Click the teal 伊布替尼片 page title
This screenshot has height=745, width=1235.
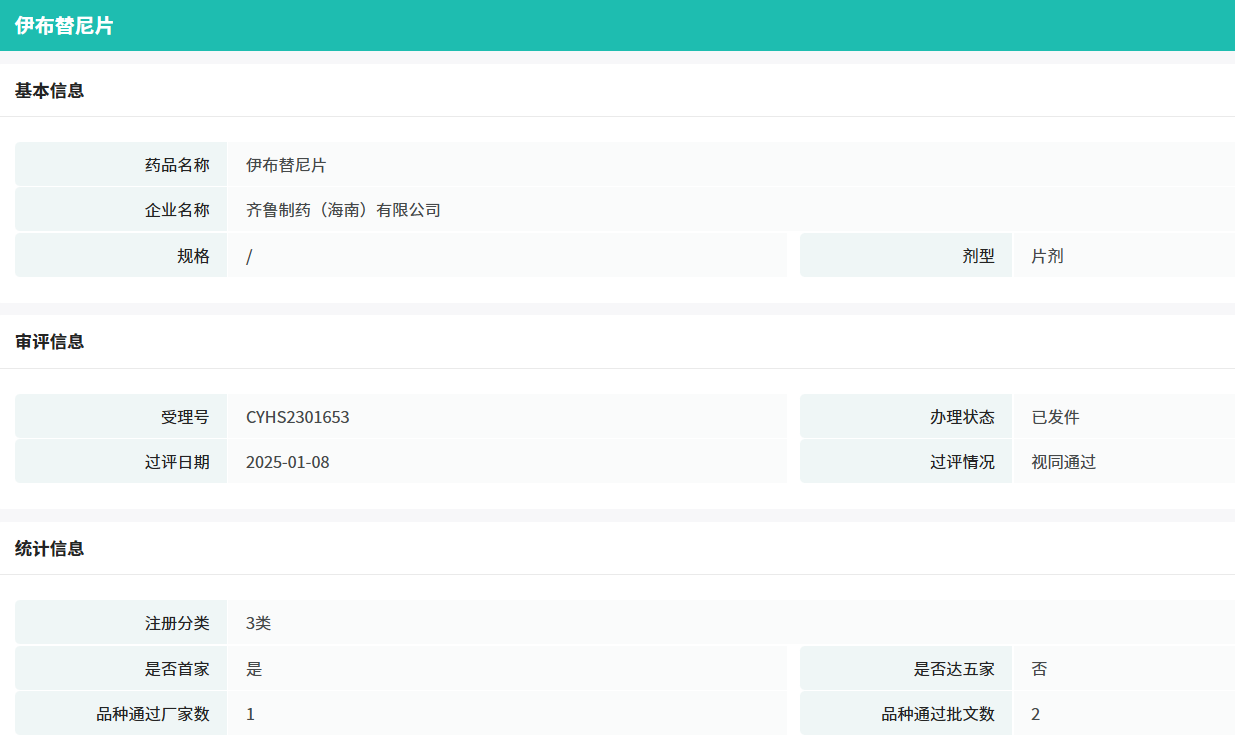(64, 26)
